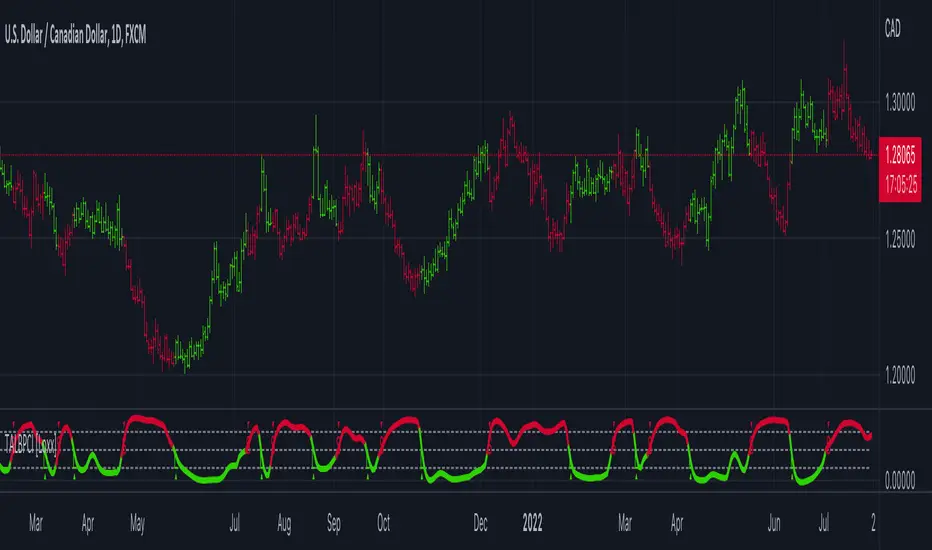Select the Aug label on the time axis
The height and width of the screenshot is (550, 932).
(284, 523)
